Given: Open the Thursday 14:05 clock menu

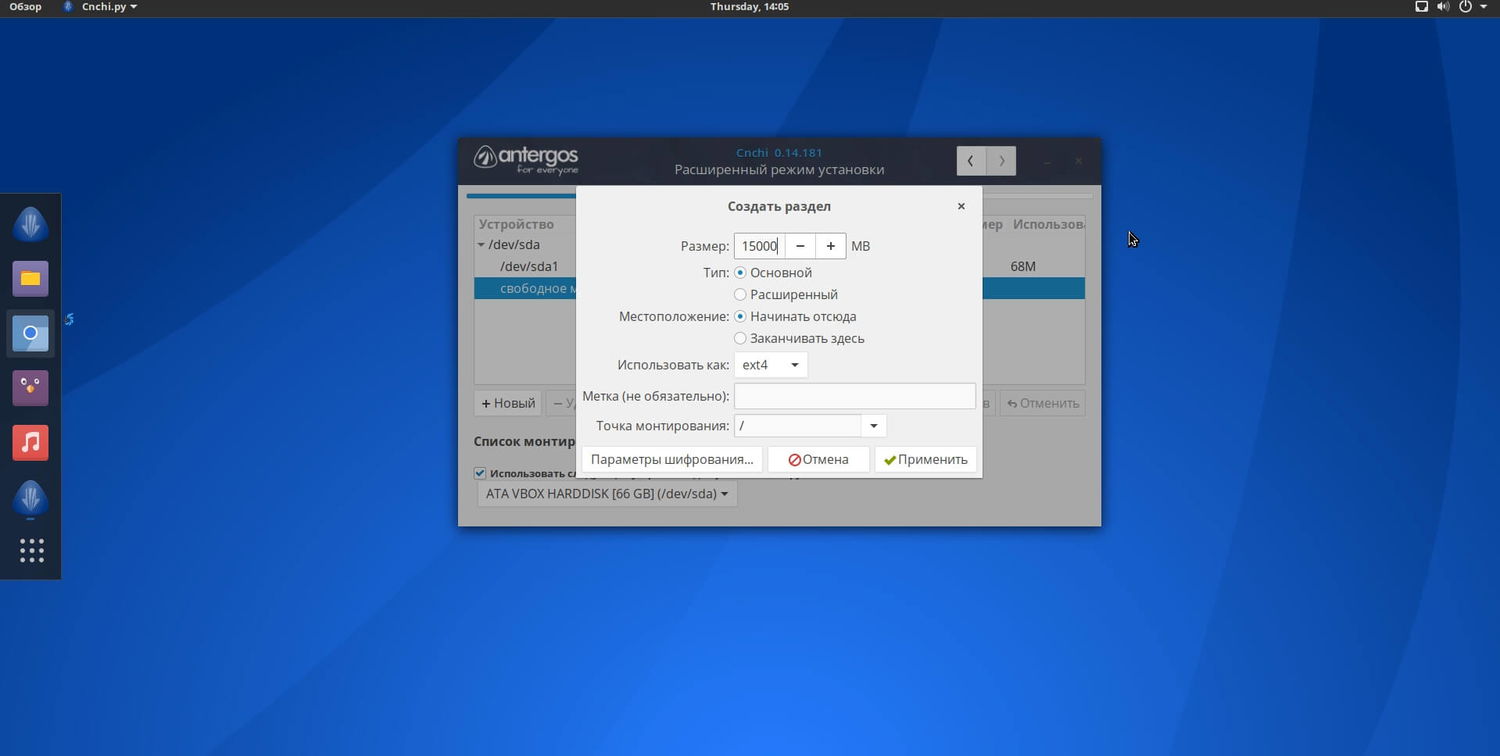Looking at the screenshot, I should coord(749,7).
